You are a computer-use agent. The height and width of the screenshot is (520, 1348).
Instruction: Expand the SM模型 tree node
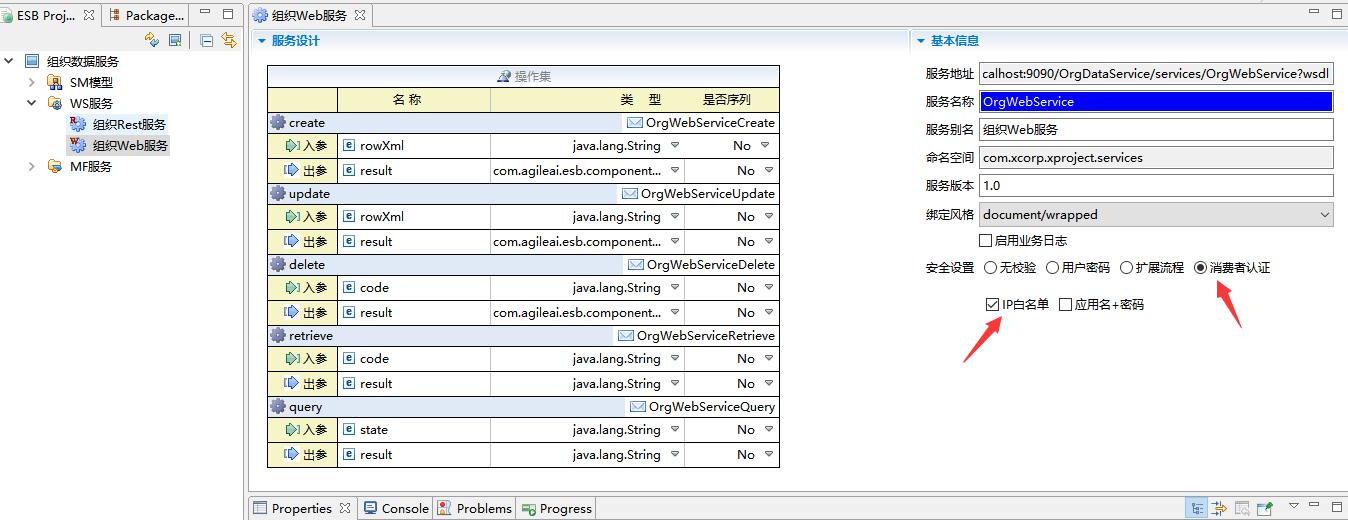click(31, 82)
